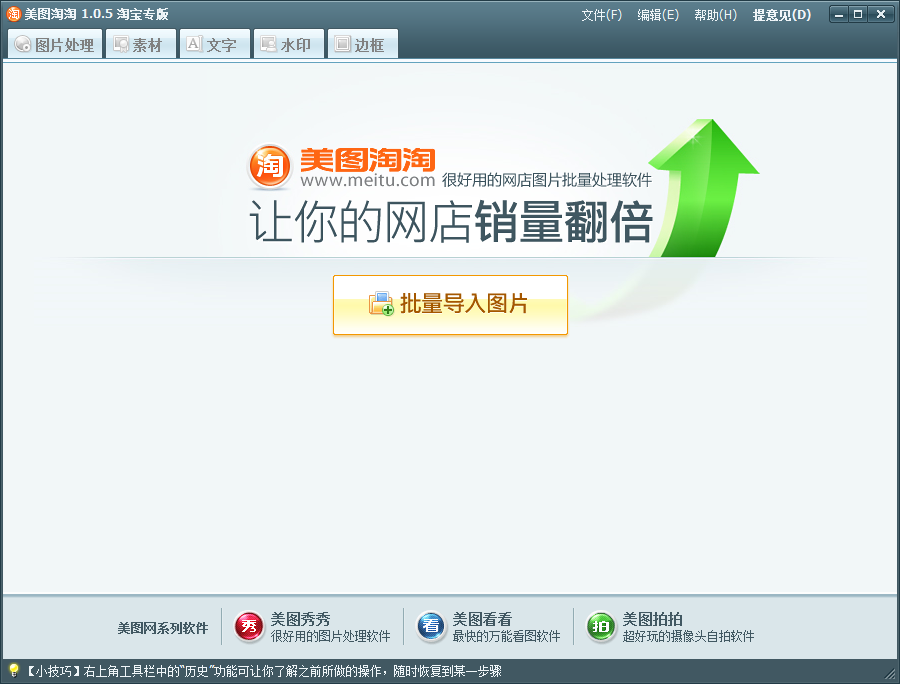Click the green 美图拍拍 camera icon

click(x=599, y=624)
